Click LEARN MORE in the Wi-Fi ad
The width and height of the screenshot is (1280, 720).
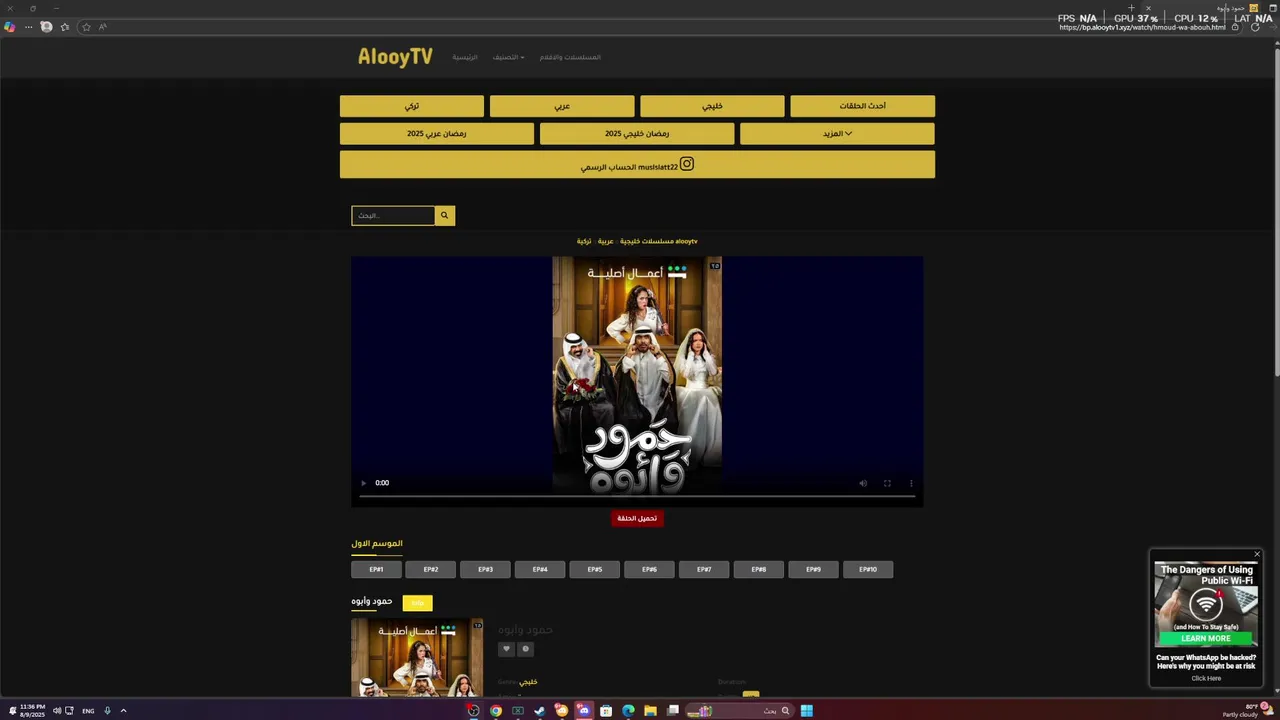pos(1206,638)
